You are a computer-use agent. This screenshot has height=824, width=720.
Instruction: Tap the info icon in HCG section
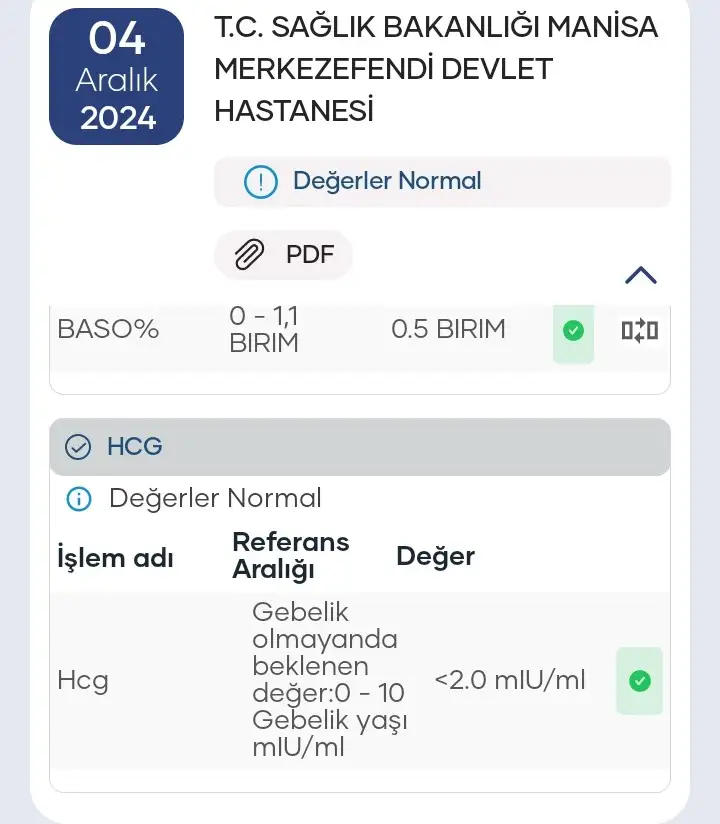(x=77, y=498)
